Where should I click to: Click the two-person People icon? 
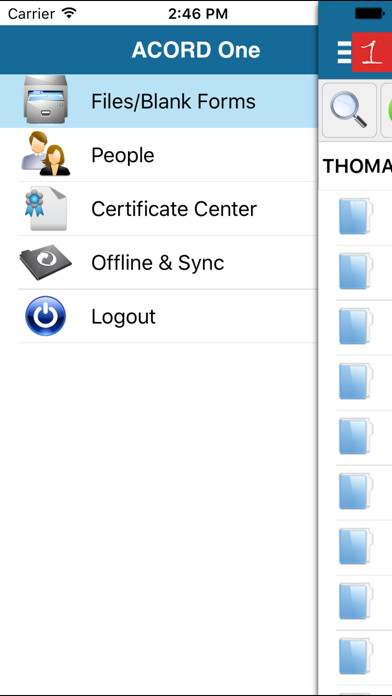click(x=45, y=154)
